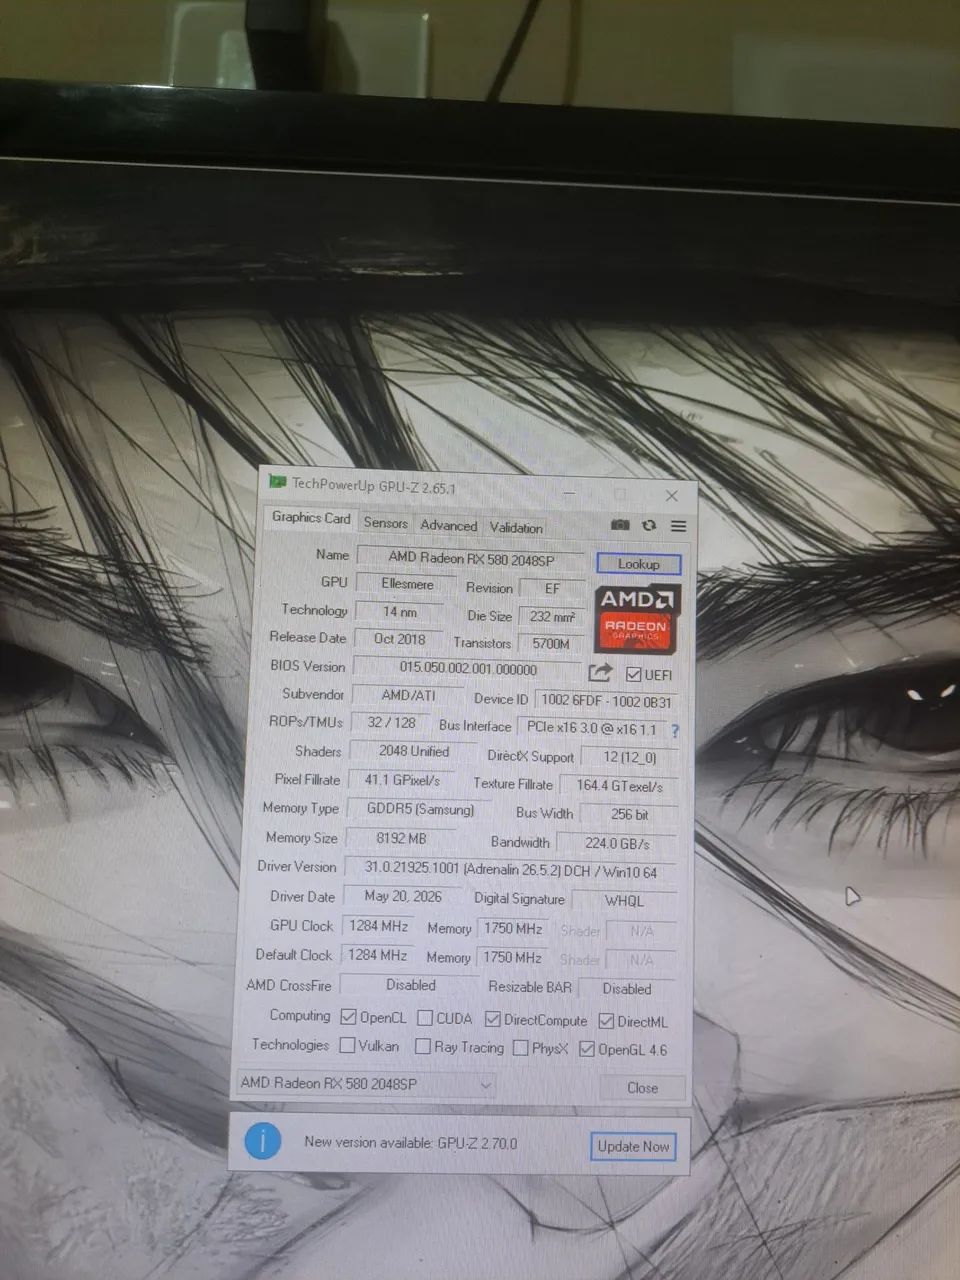Click the Memory Size value 8192 MB

coord(400,838)
